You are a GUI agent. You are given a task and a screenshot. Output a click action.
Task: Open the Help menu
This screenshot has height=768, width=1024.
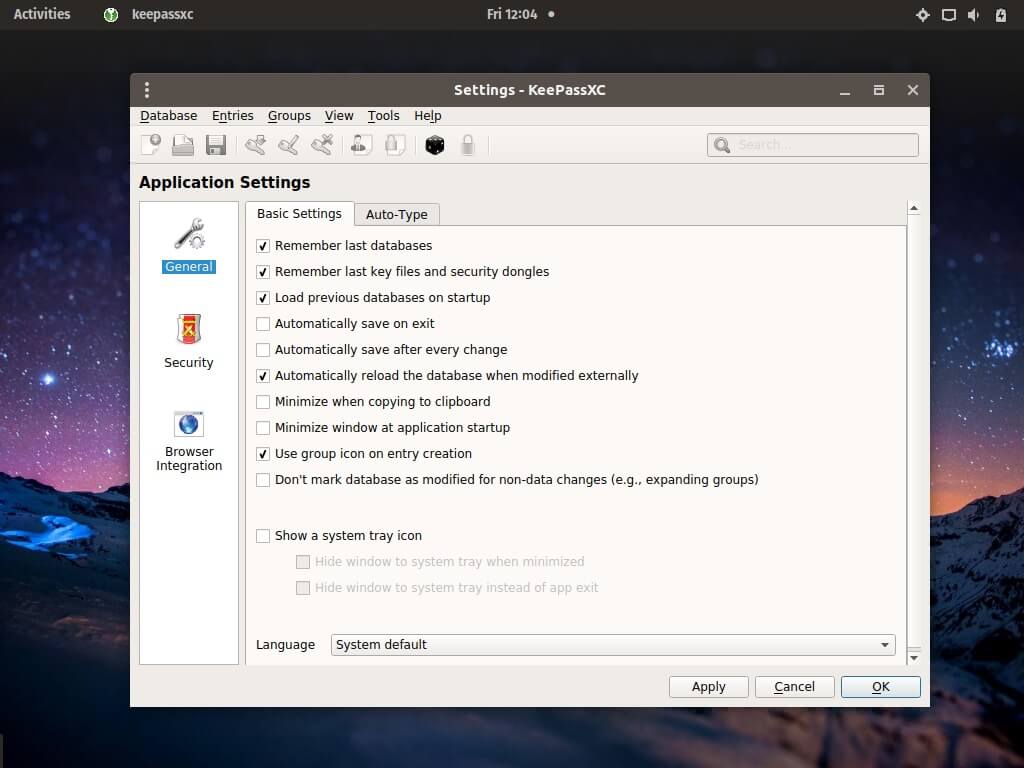pyautogui.click(x=428, y=116)
